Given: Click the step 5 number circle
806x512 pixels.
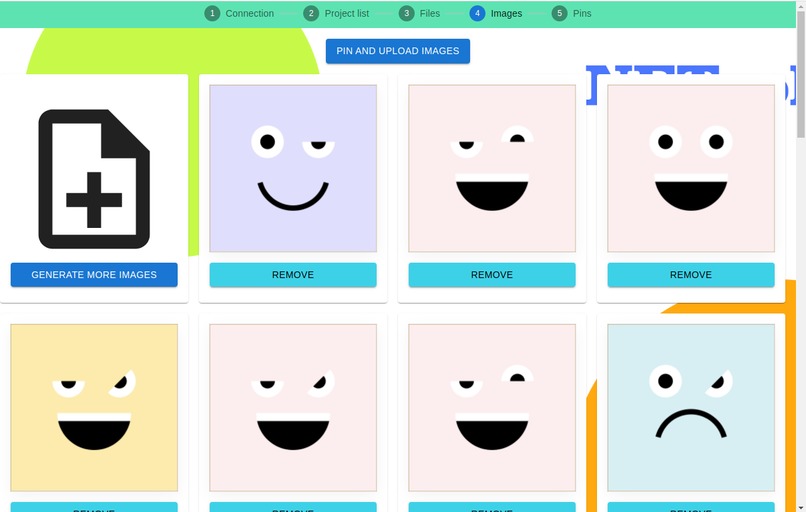Looking at the screenshot, I should [x=559, y=13].
